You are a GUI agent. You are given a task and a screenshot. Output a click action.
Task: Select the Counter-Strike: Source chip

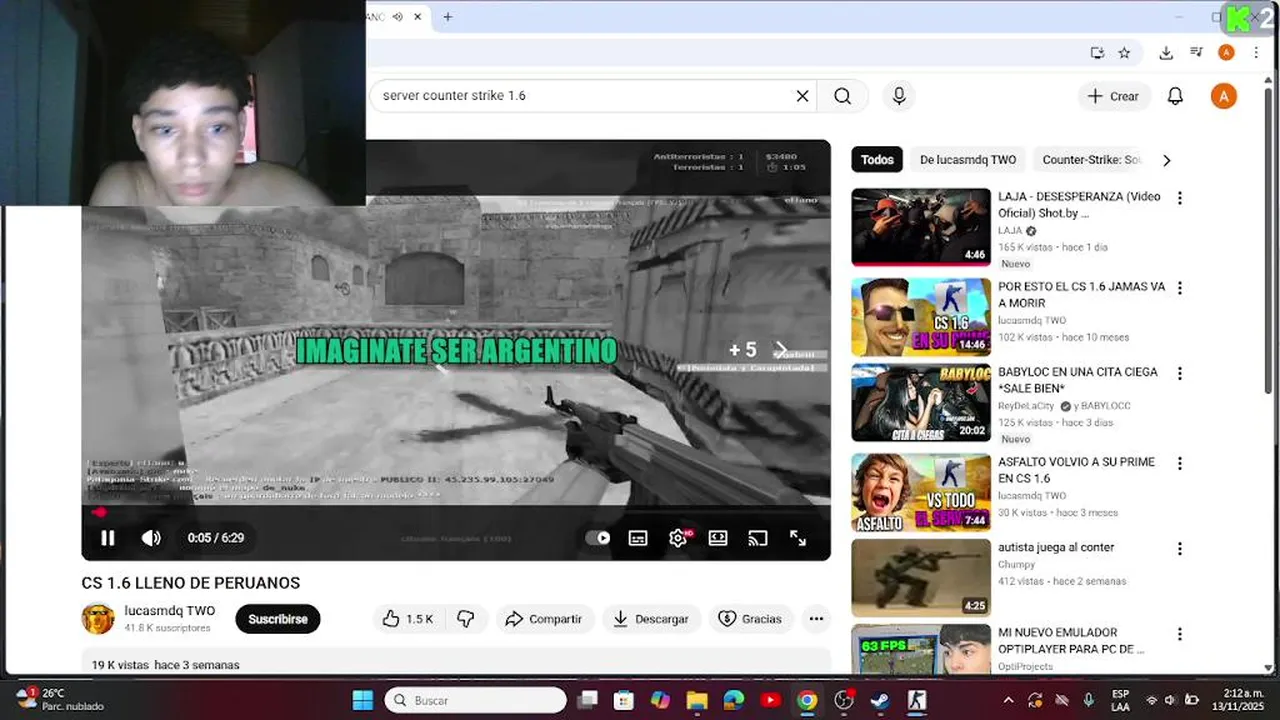[x=1091, y=160]
